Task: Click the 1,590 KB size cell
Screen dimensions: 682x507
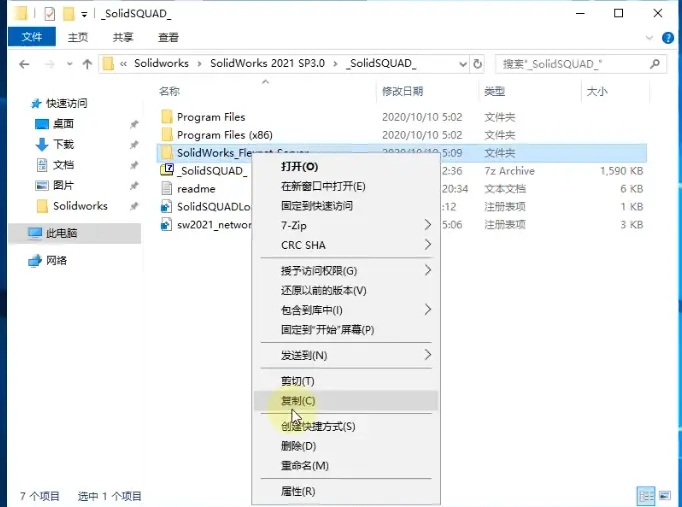Action: [x=621, y=171]
